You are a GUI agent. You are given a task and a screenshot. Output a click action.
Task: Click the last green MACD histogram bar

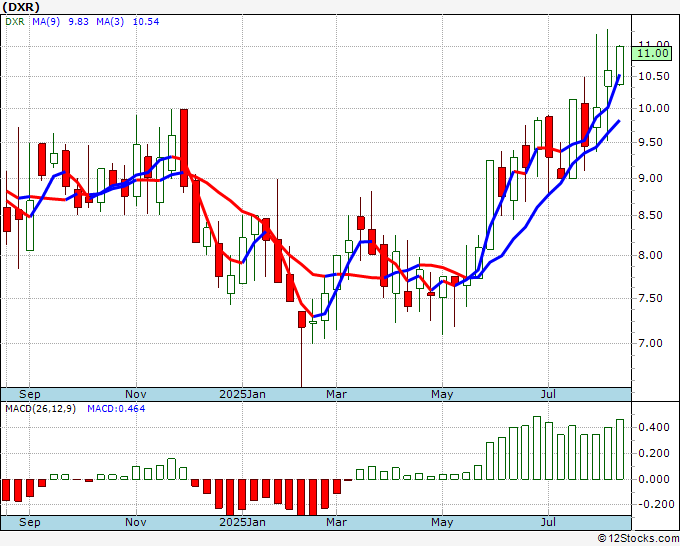620,449
